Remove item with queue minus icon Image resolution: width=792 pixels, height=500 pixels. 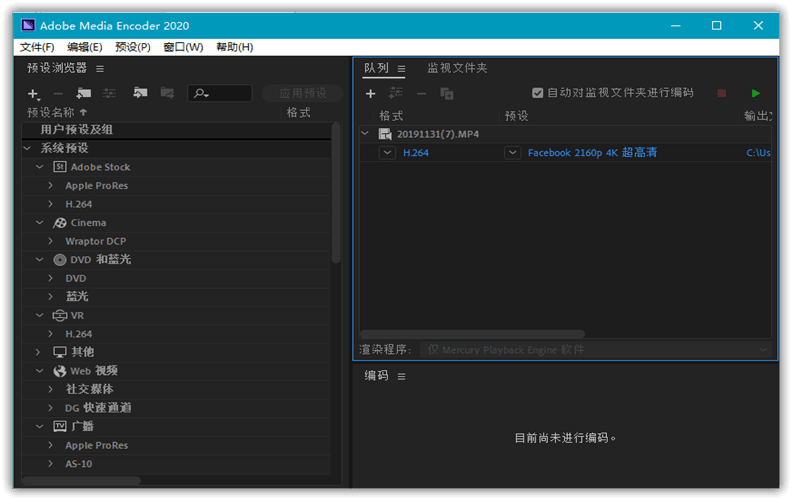pos(421,94)
